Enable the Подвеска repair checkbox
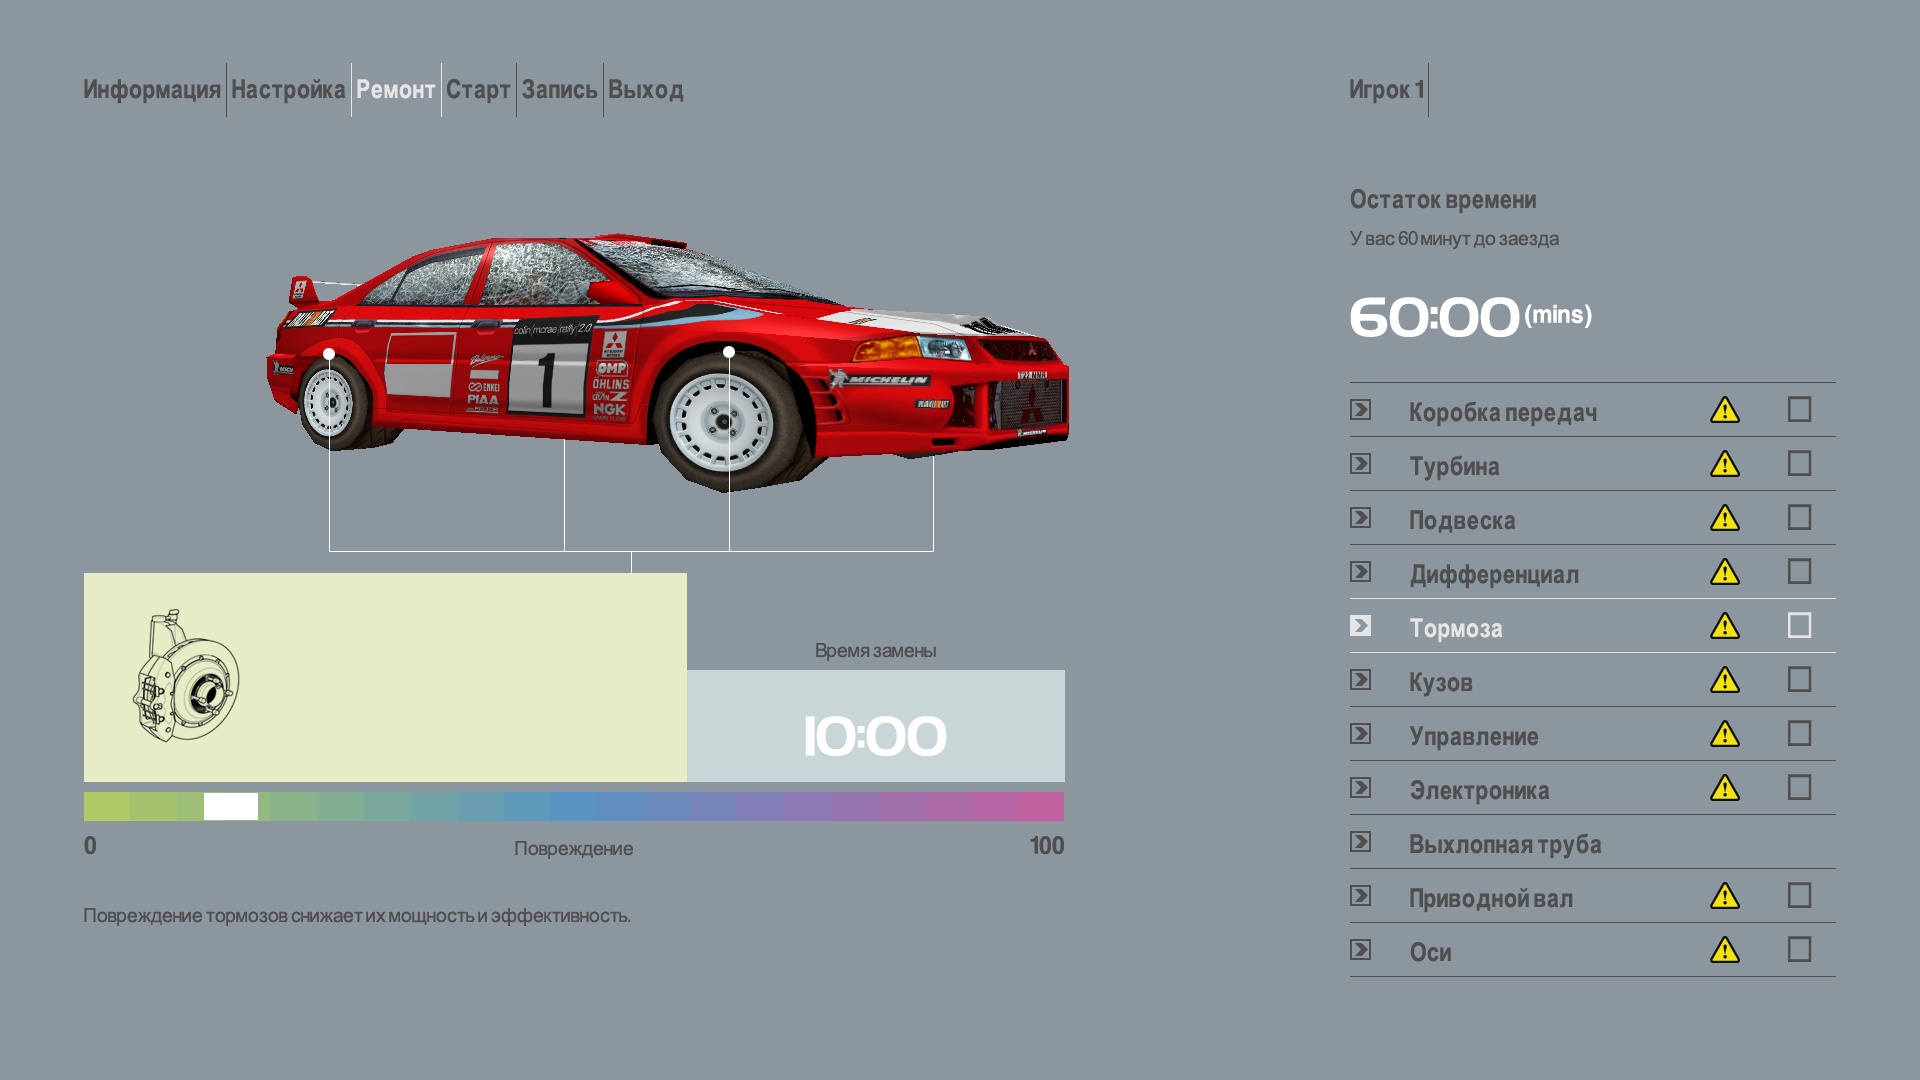Screen dimensions: 1920x1080 pos(1799,517)
